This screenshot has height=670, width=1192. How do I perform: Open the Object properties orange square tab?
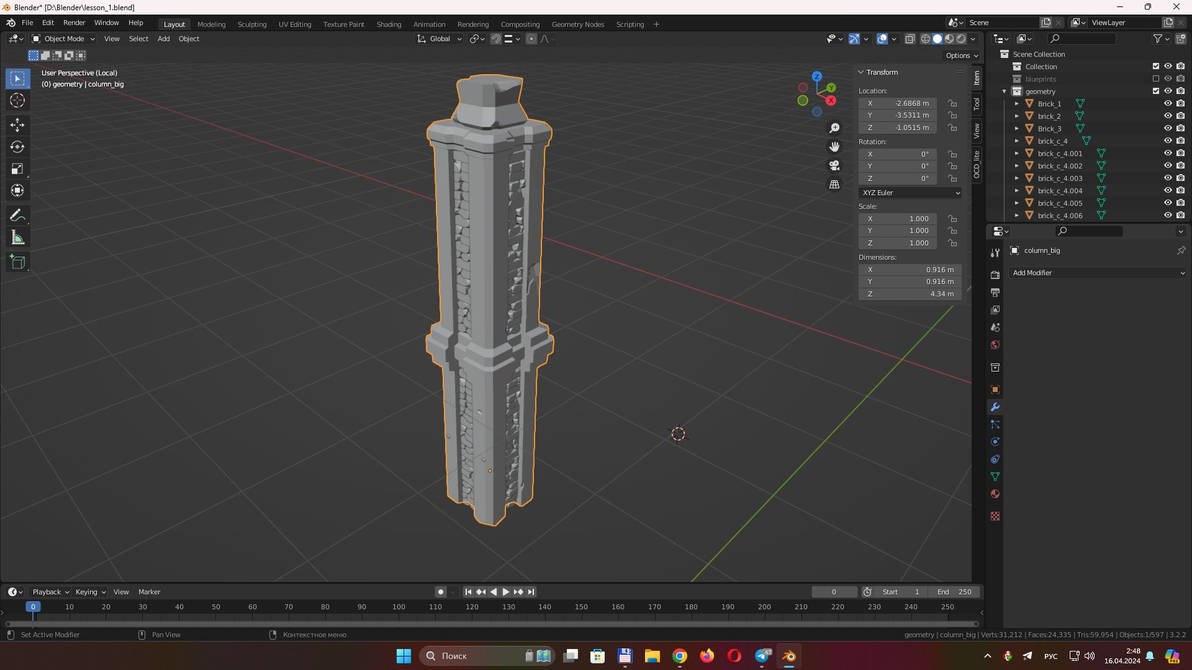coord(995,389)
